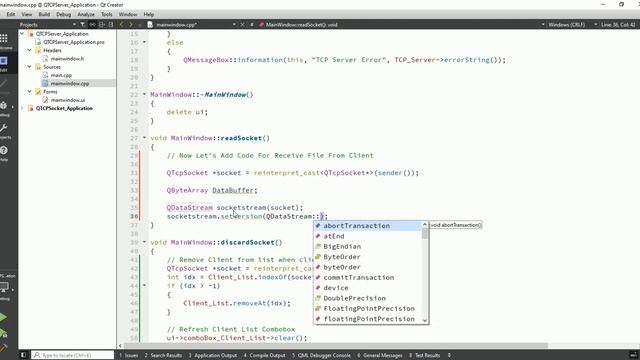Collapse the Forms folder
The height and width of the screenshot is (360, 640).
tap(30, 91)
